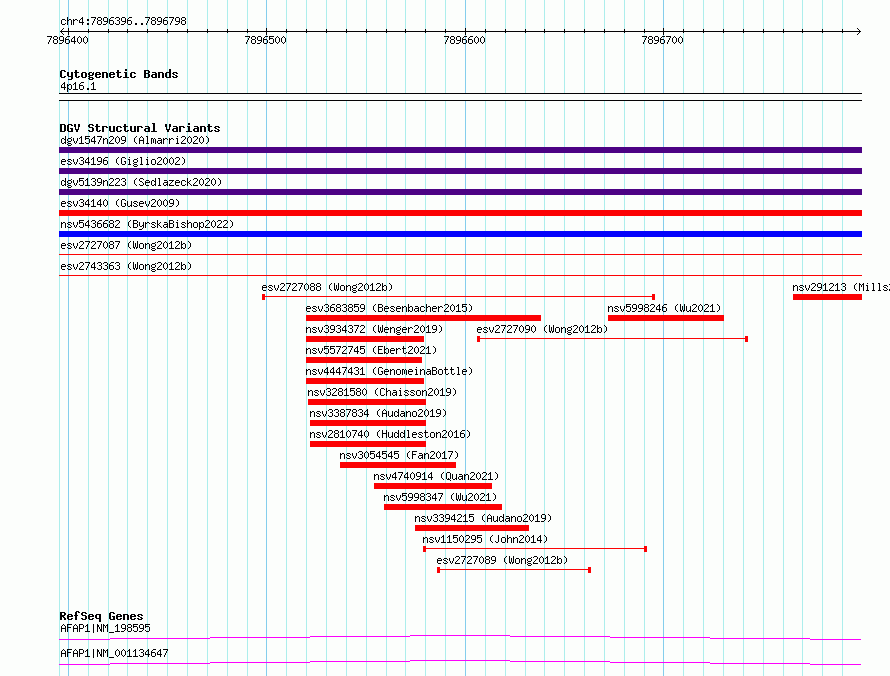Click the nsv1150295 (John2014) label
Screen dimensions: 890x676
pos(485,539)
